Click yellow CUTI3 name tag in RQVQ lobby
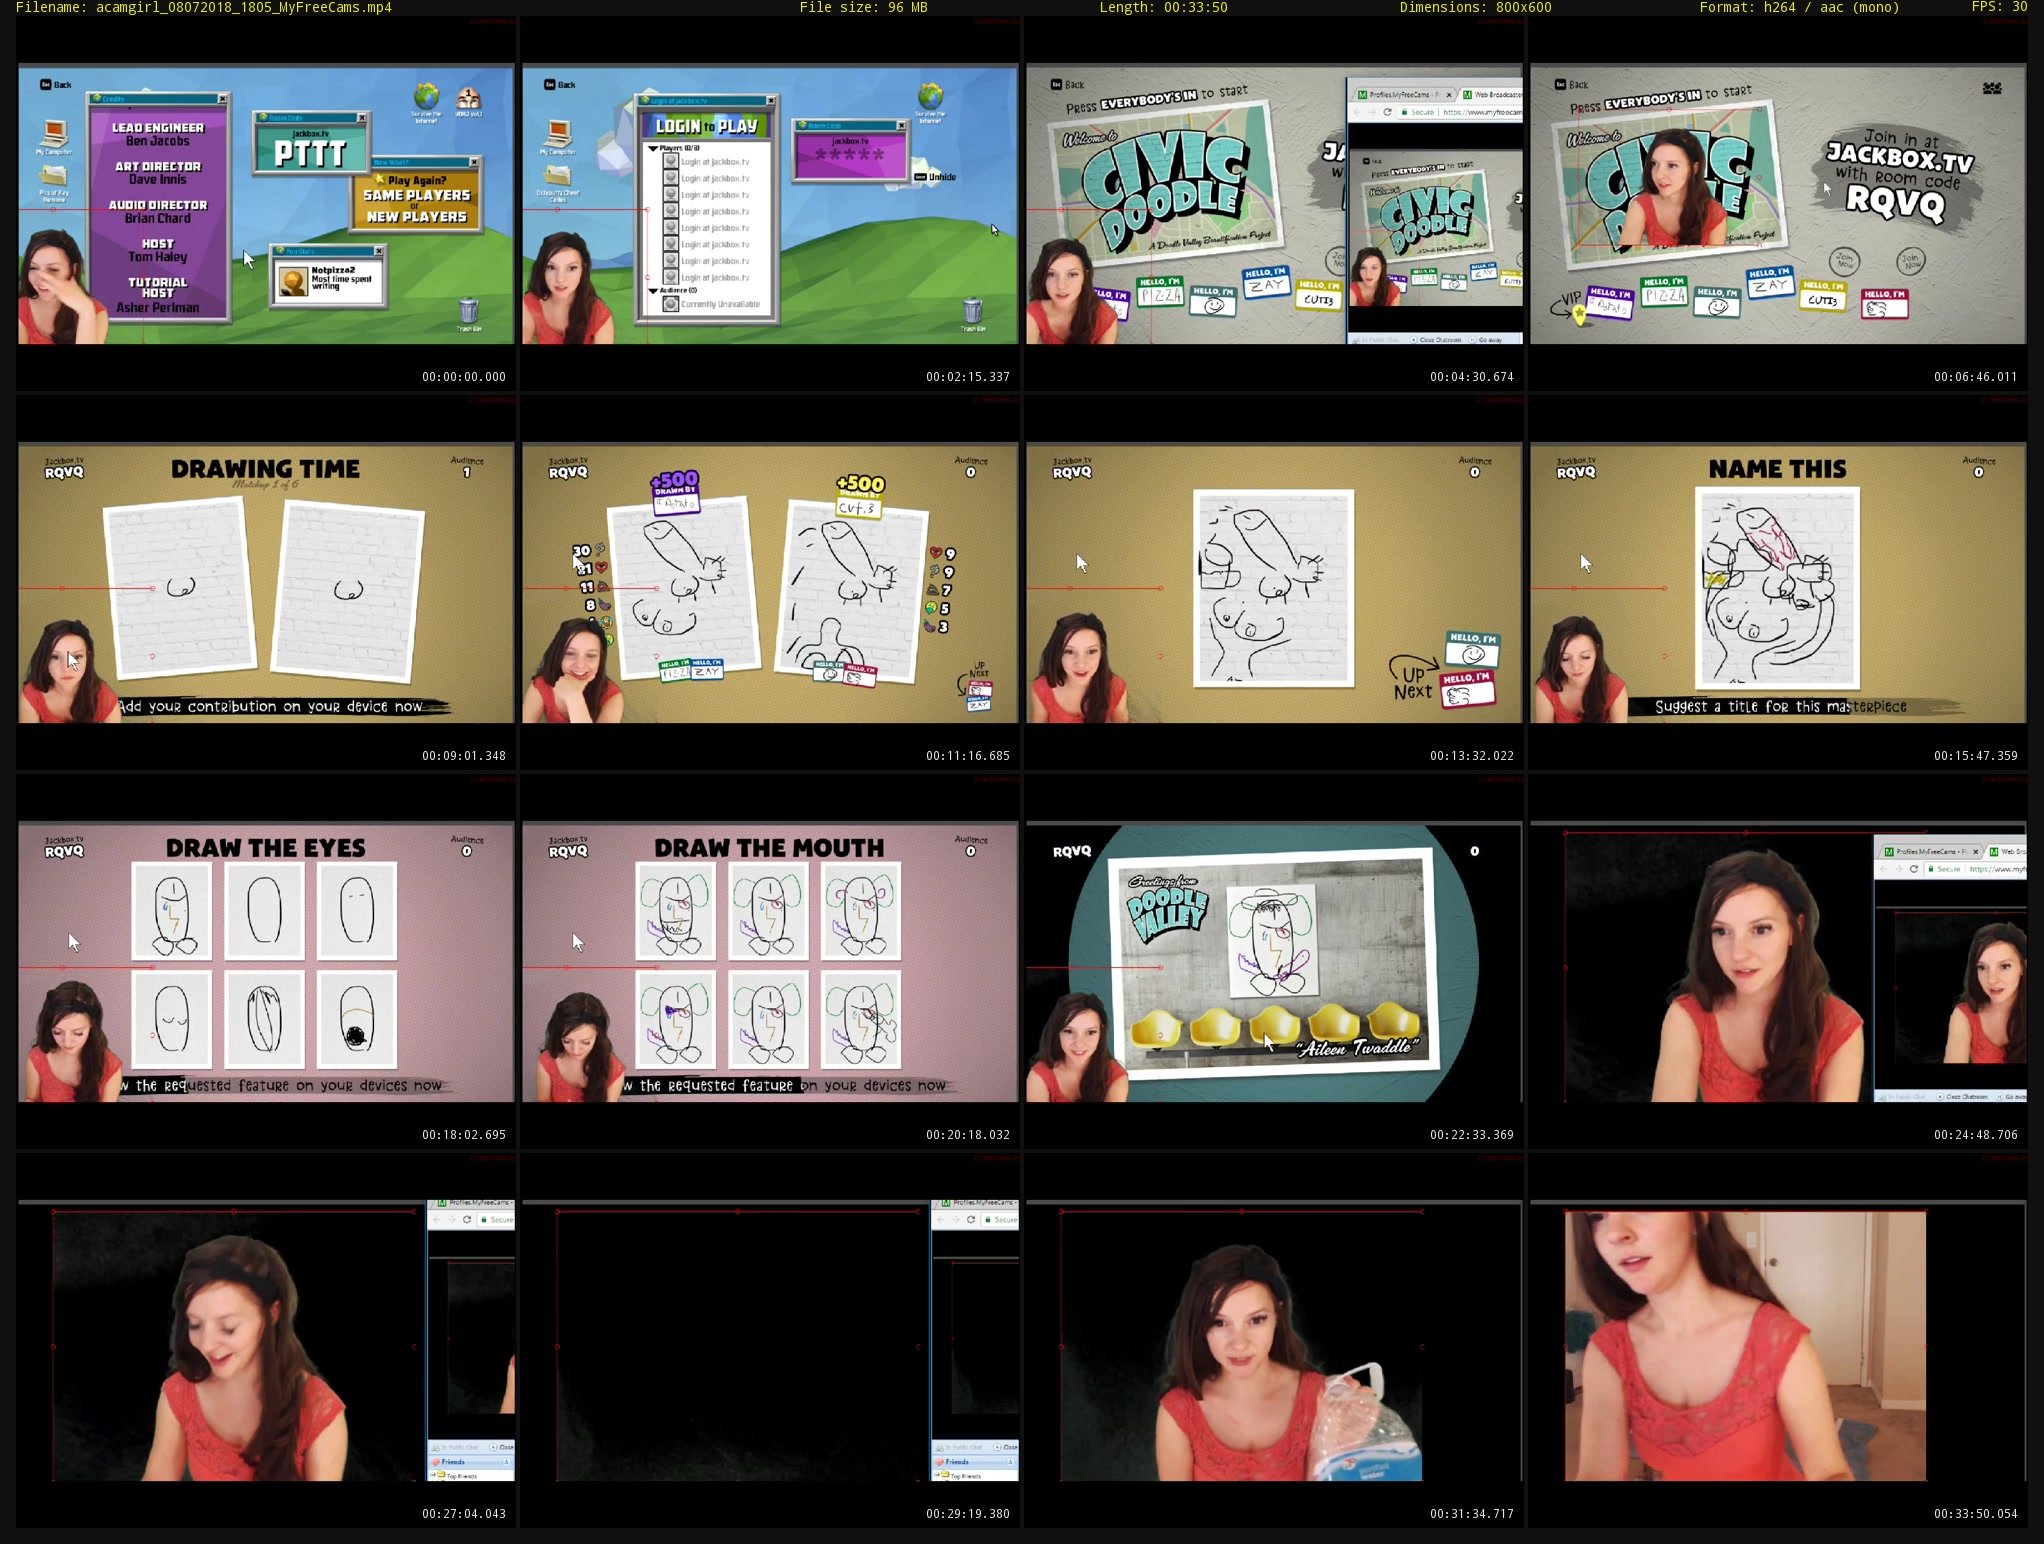 tap(1822, 296)
